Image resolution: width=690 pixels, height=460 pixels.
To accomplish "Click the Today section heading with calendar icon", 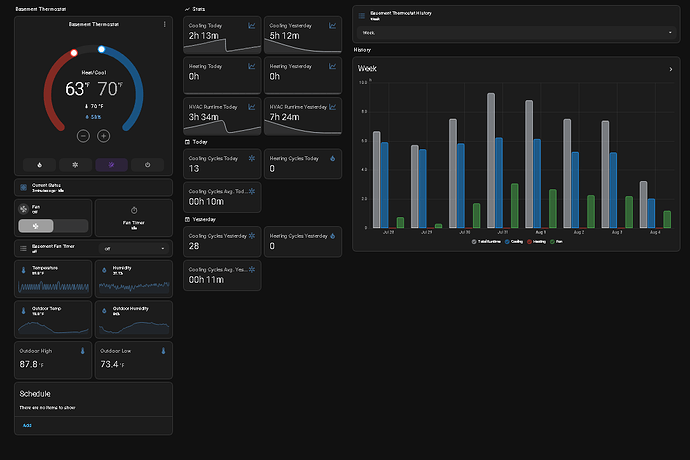I will click(196, 142).
